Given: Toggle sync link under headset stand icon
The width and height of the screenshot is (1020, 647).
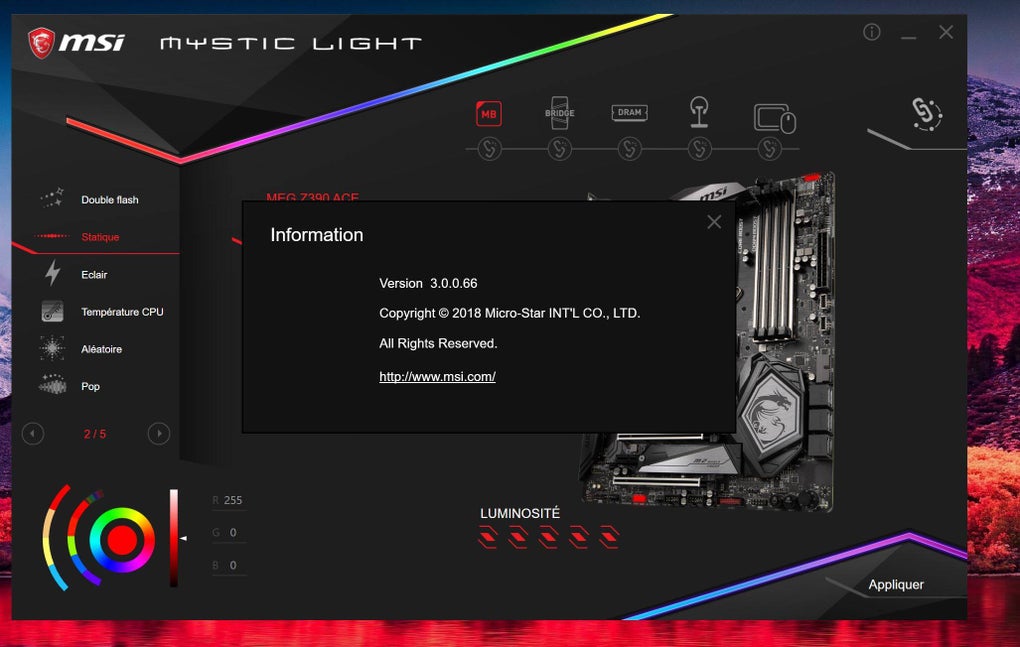Looking at the screenshot, I should (x=699, y=149).
